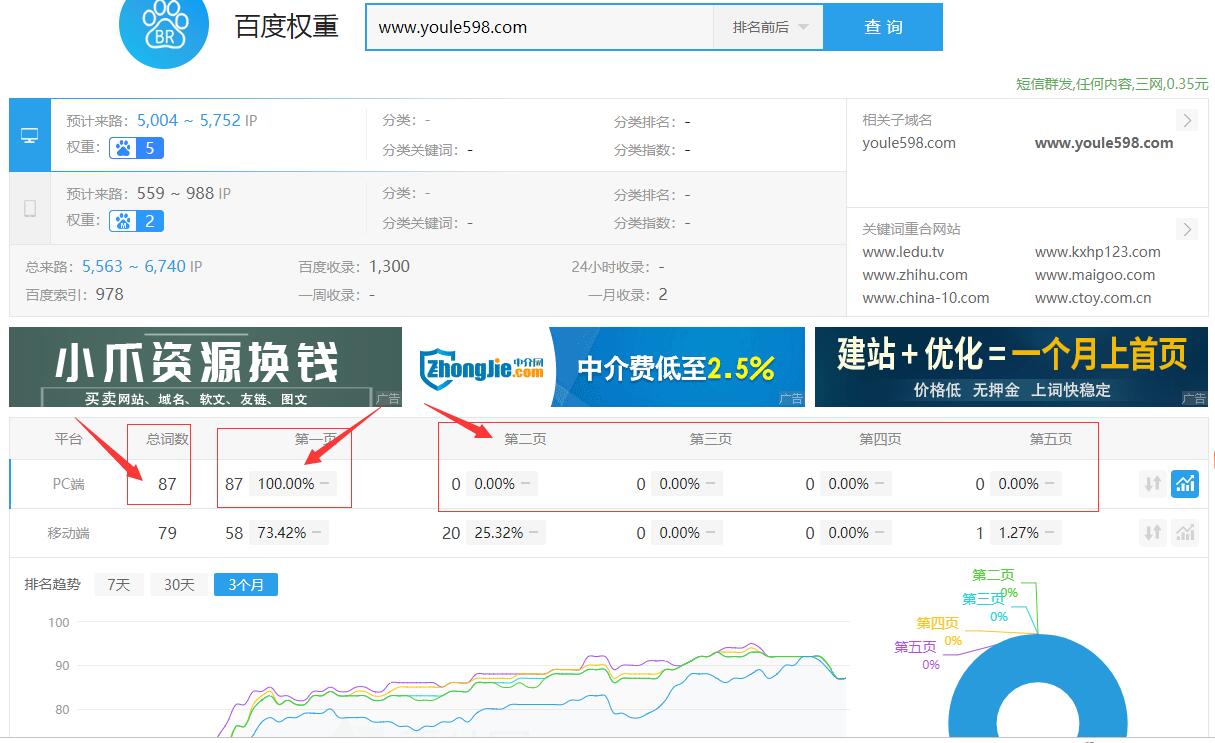Open the www.maigoo.com link
1215x743 pixels.
coord(1095,275)
